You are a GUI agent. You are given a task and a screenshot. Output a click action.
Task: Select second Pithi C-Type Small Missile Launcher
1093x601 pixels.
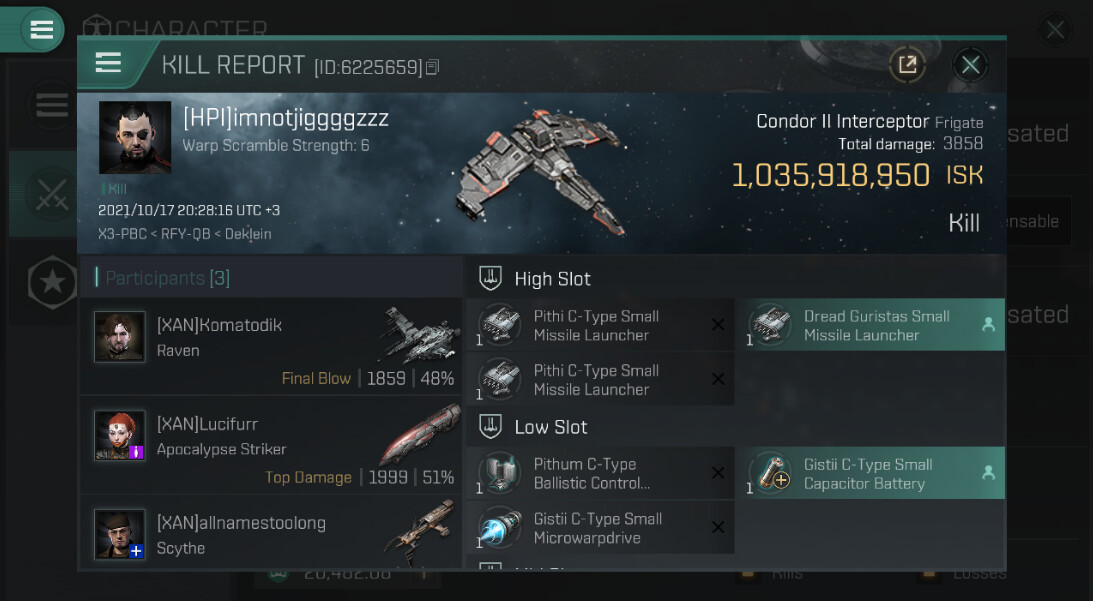pyautogui.click(x=600, y=379)
